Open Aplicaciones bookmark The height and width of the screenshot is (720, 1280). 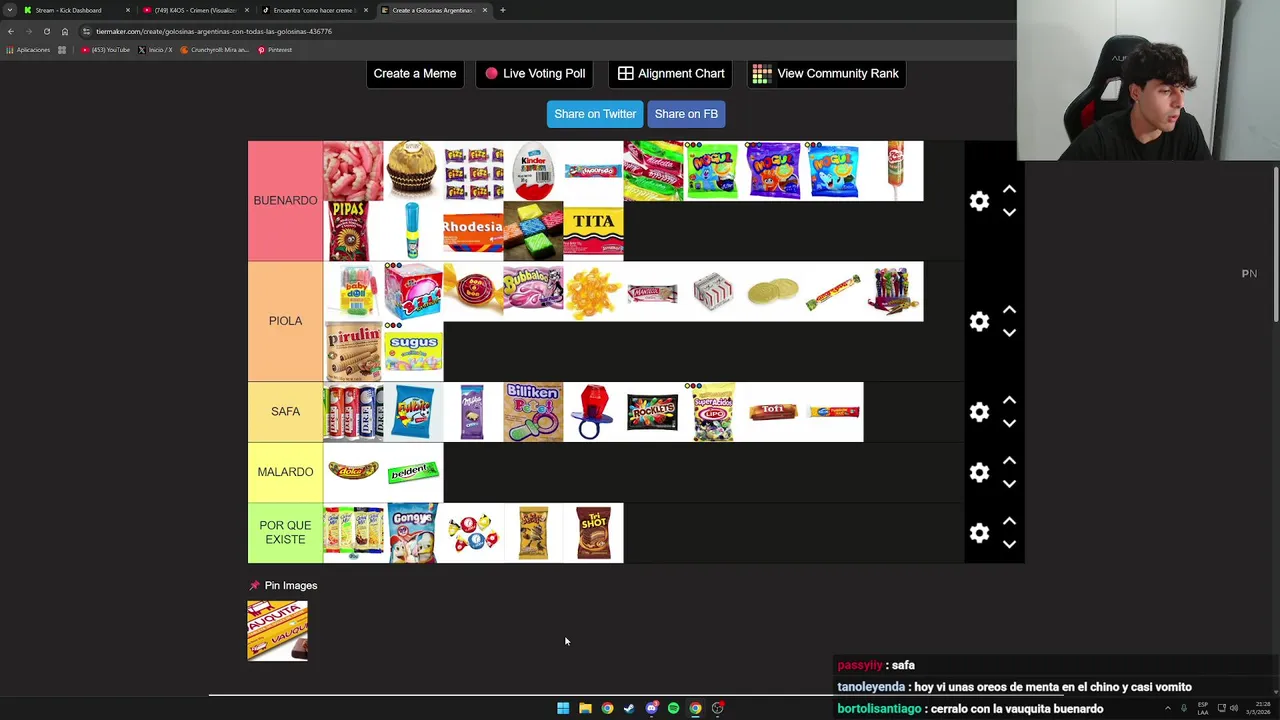[28, 50]
